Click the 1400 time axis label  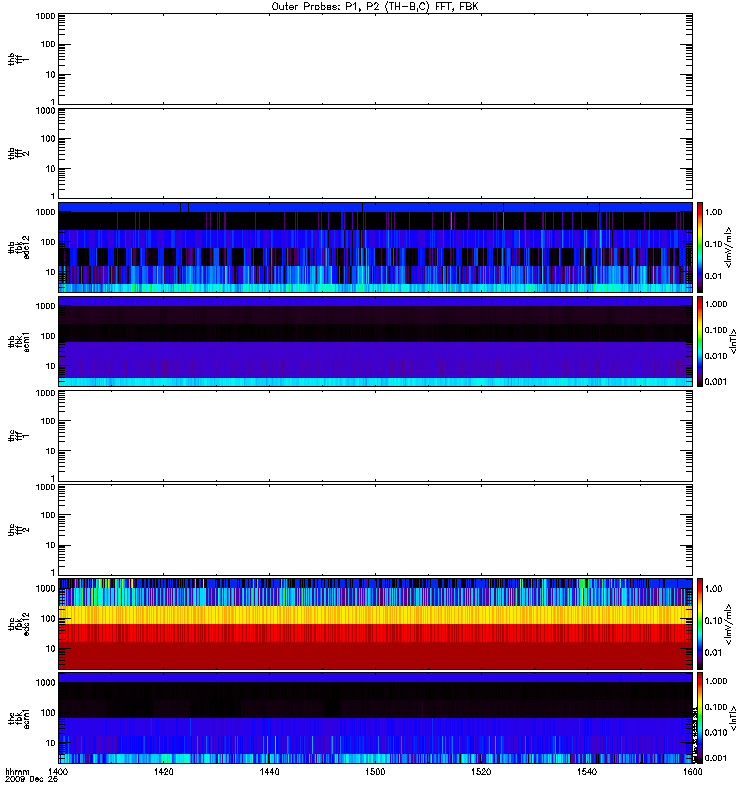(x=58, y=771)
